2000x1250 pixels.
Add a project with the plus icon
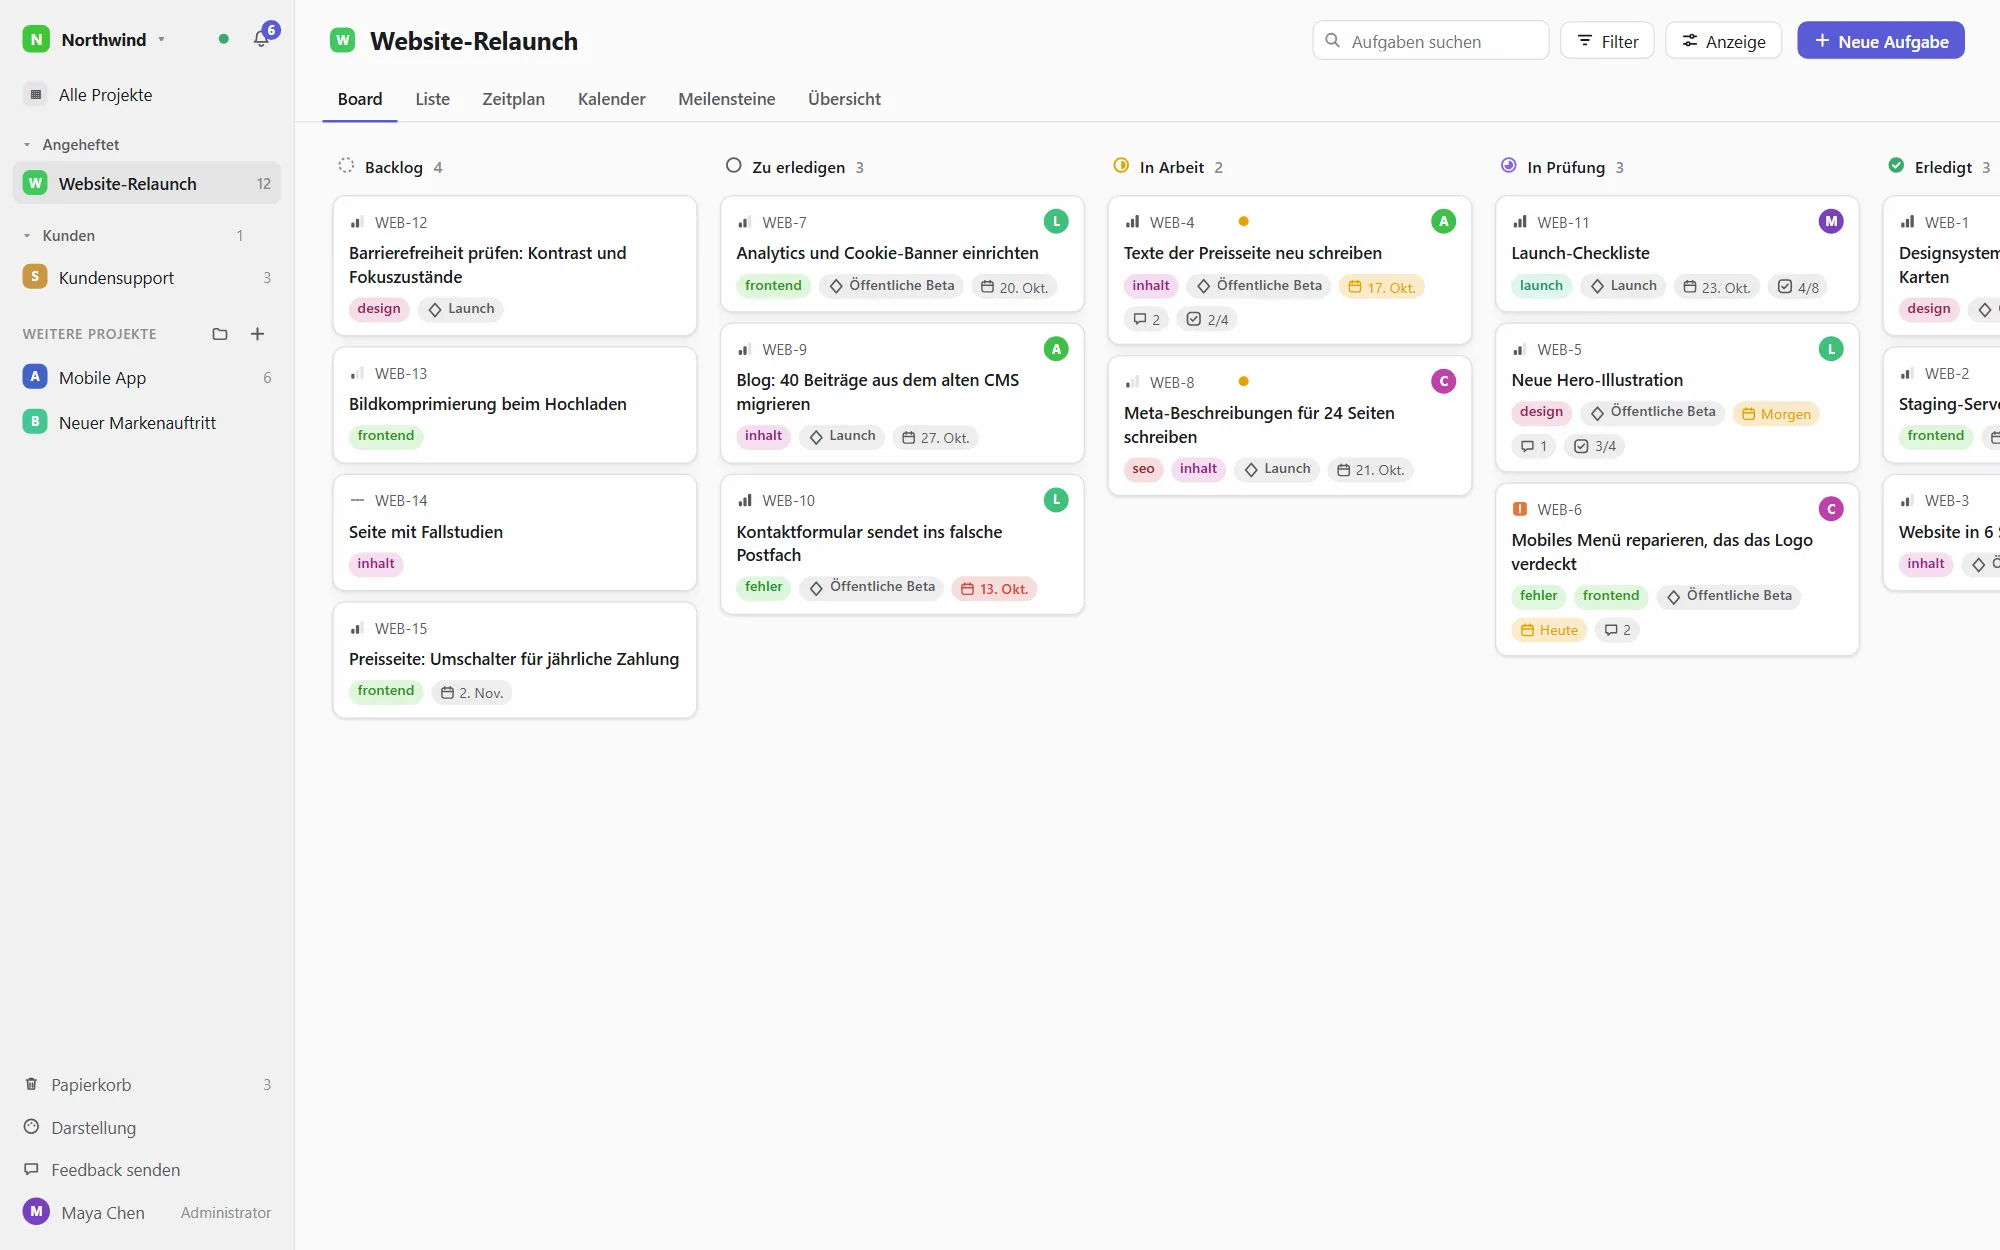[x=257, y=334]
